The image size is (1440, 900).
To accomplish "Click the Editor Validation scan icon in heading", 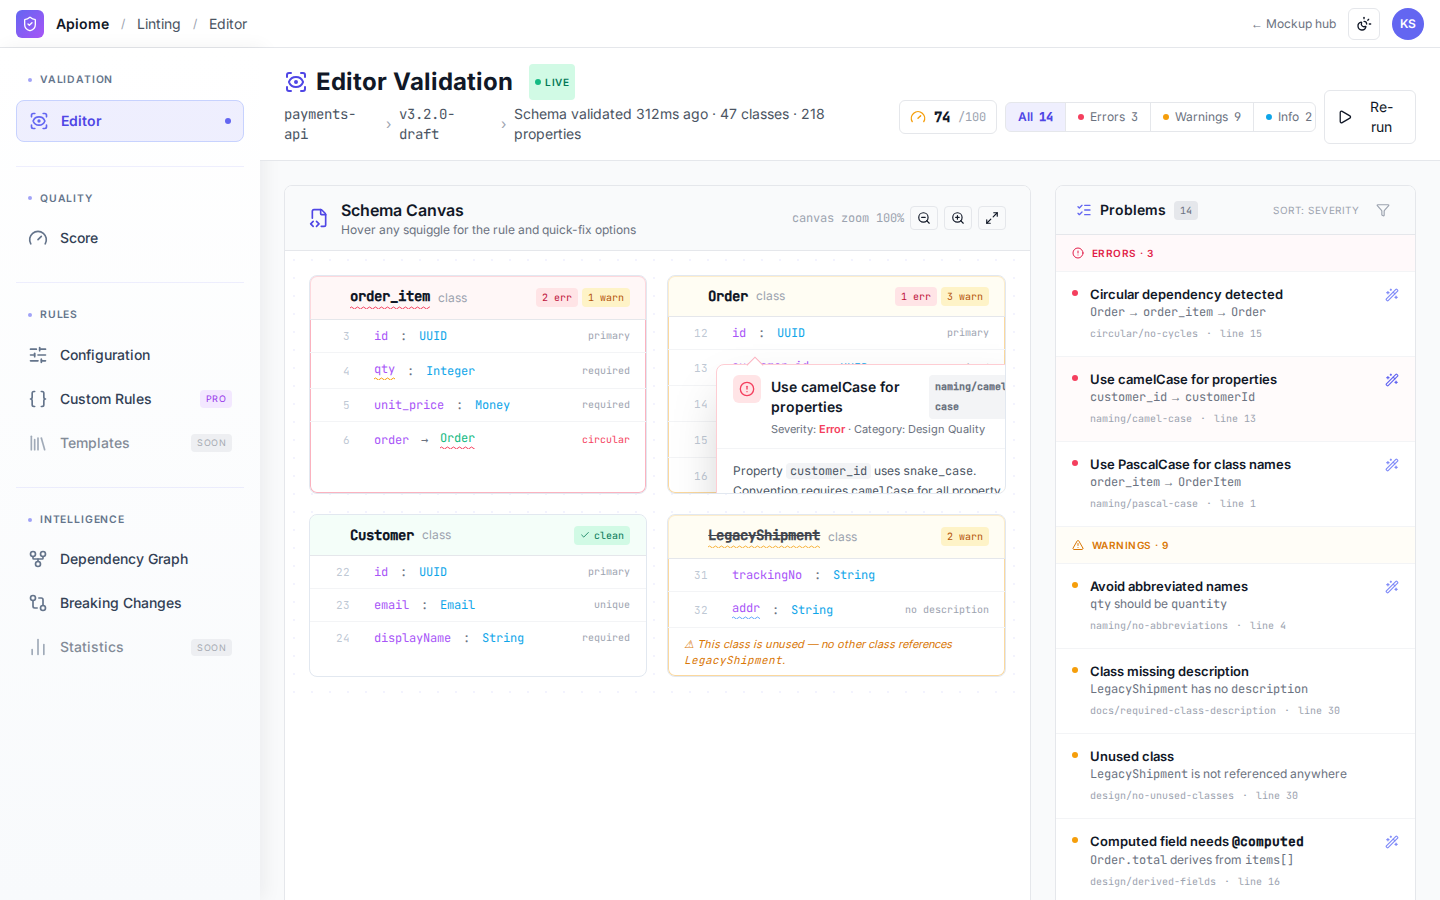I will click(x=296, y=82).
